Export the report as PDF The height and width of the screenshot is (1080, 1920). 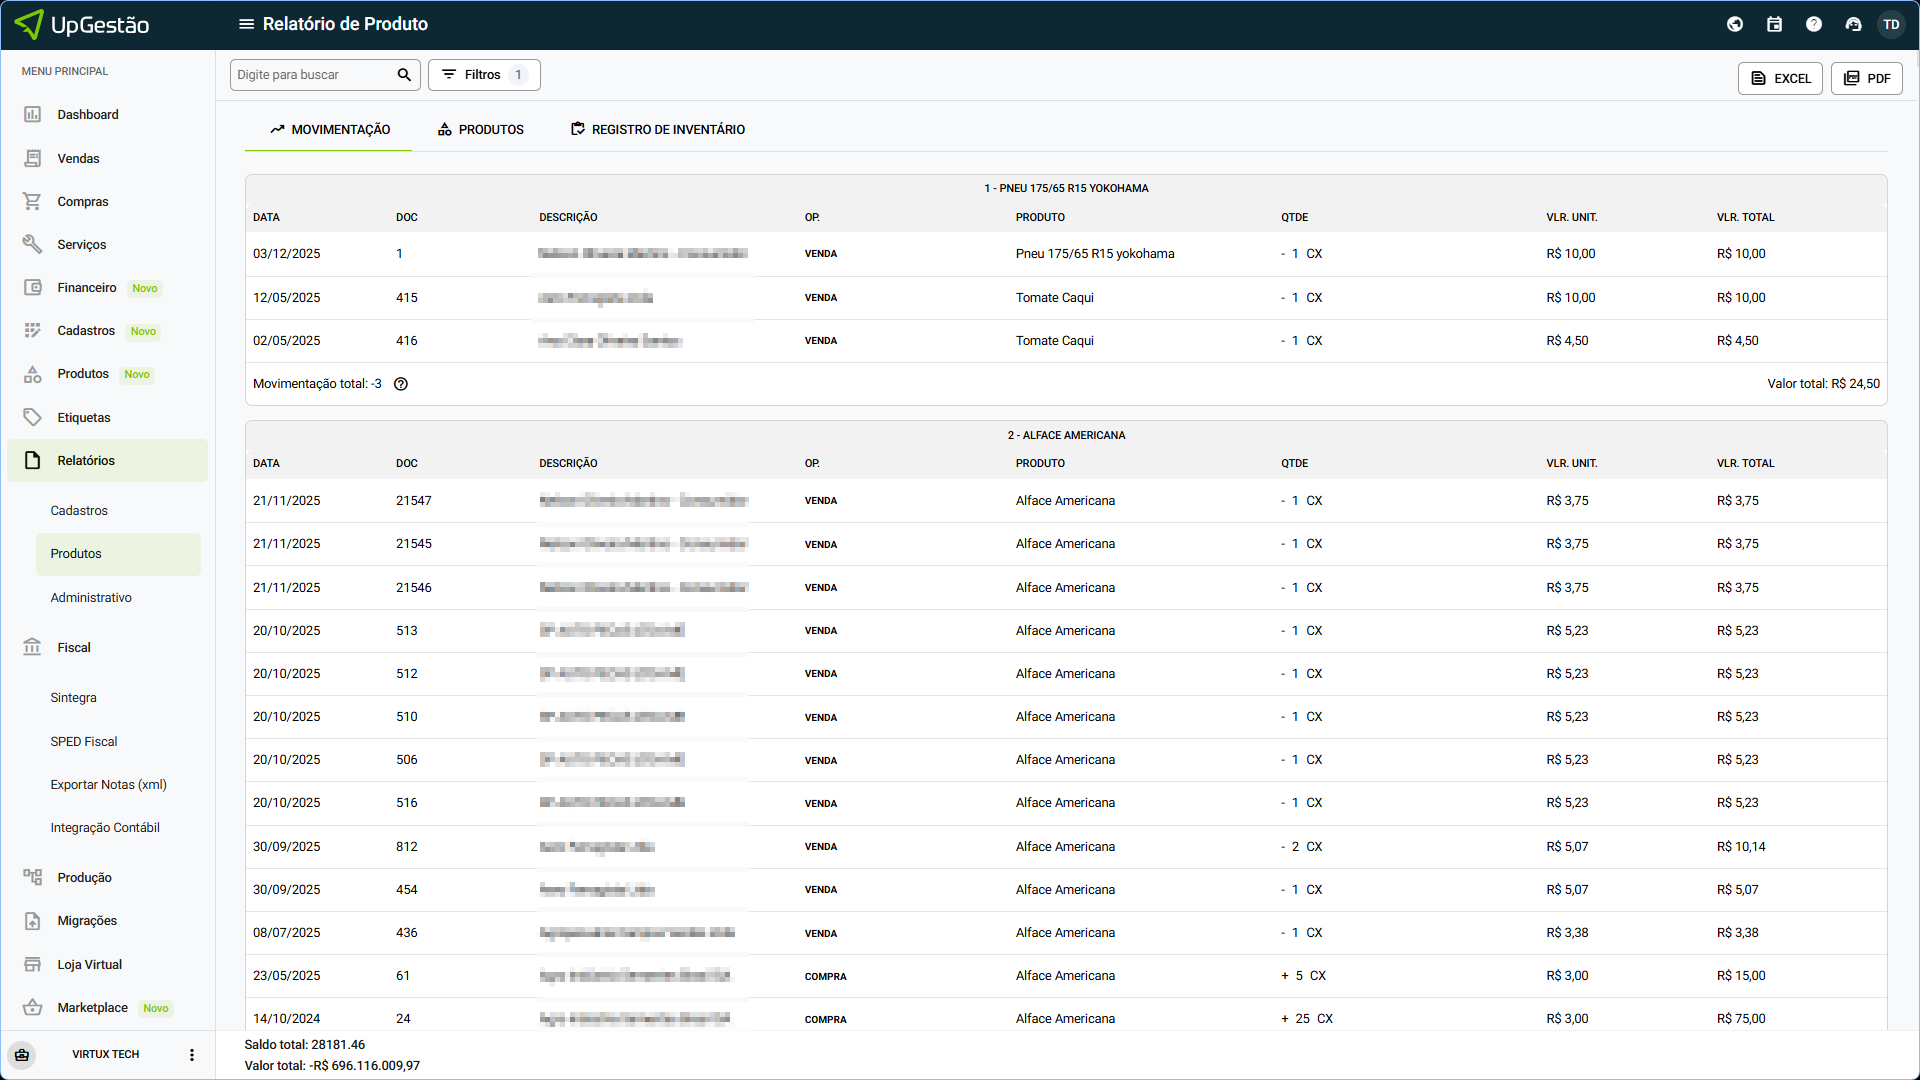click(x=1866, y=78)
